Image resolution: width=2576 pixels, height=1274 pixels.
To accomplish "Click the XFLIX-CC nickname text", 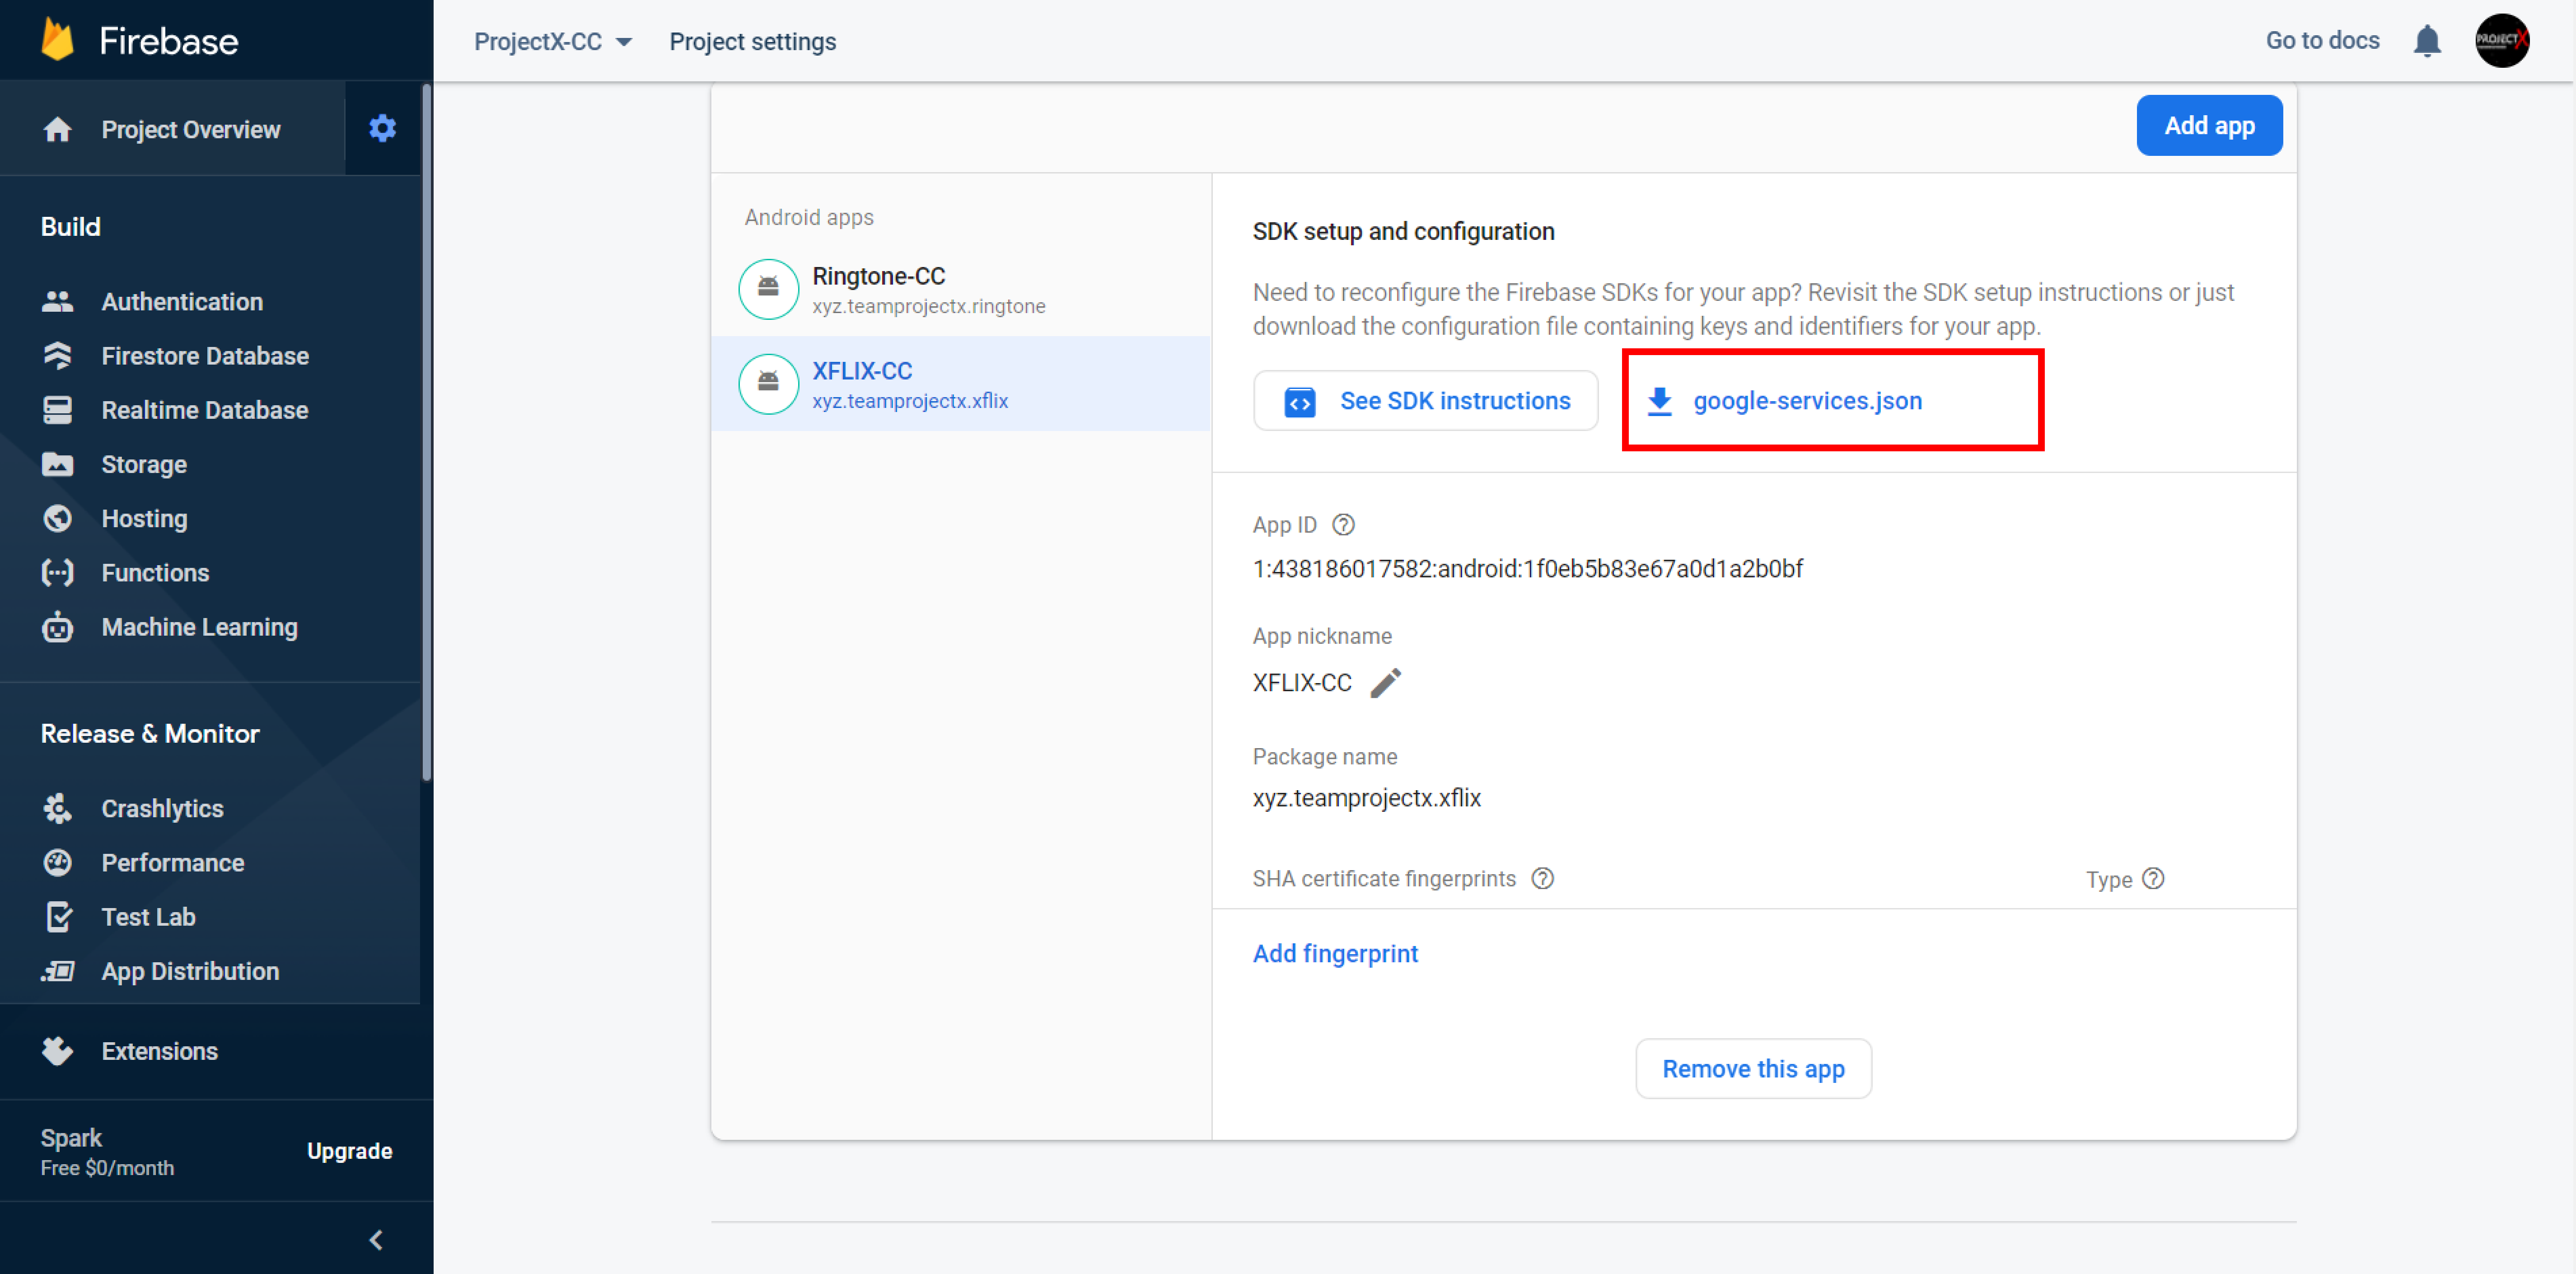I will coord(1301,683).
